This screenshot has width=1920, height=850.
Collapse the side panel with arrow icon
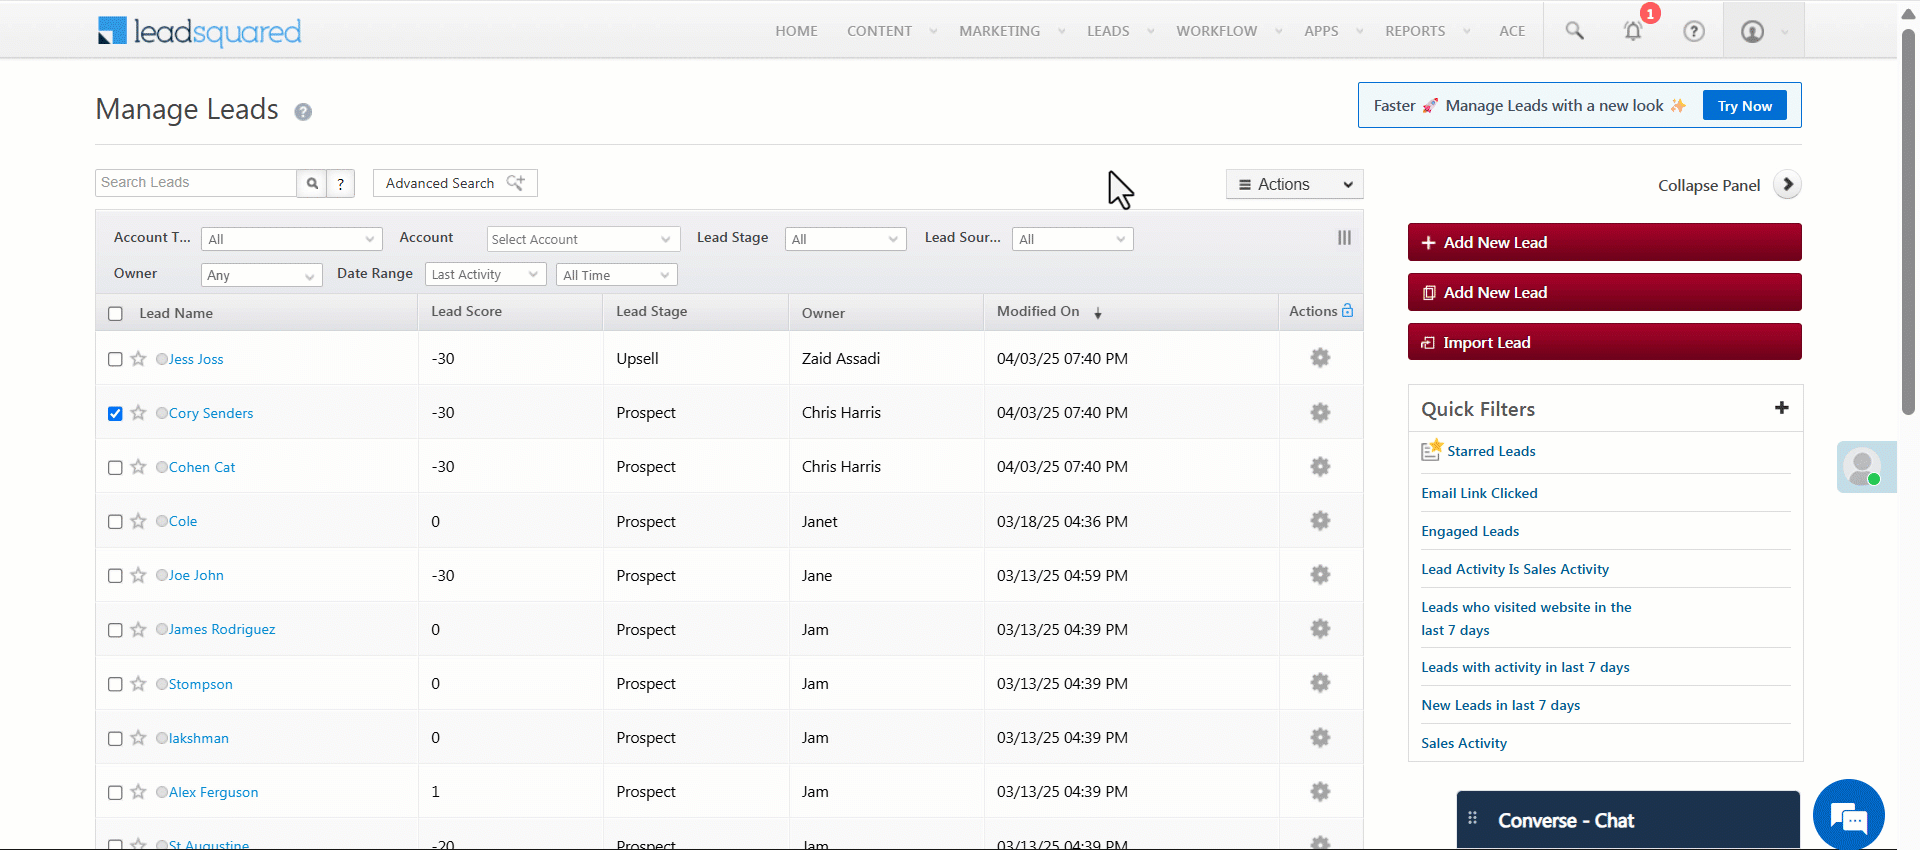1787,185
